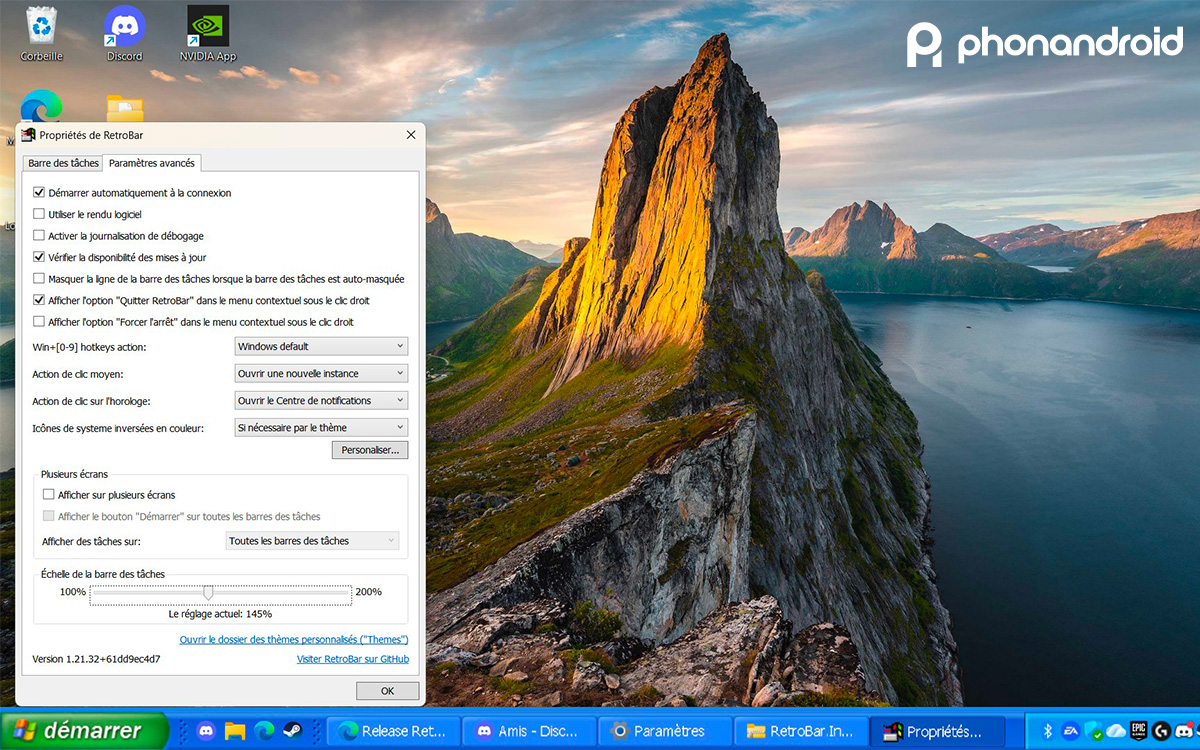Open Bluetooth settings from the tray
Viewport: 1200px width, 750px height.
(1047, 731)
